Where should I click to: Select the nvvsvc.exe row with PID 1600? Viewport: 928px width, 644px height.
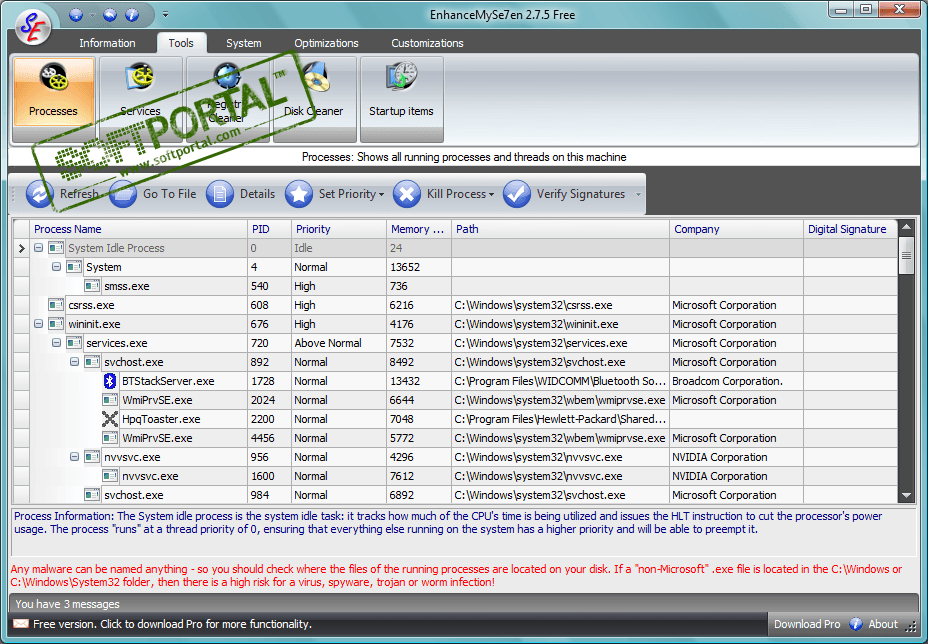(455, 476)
